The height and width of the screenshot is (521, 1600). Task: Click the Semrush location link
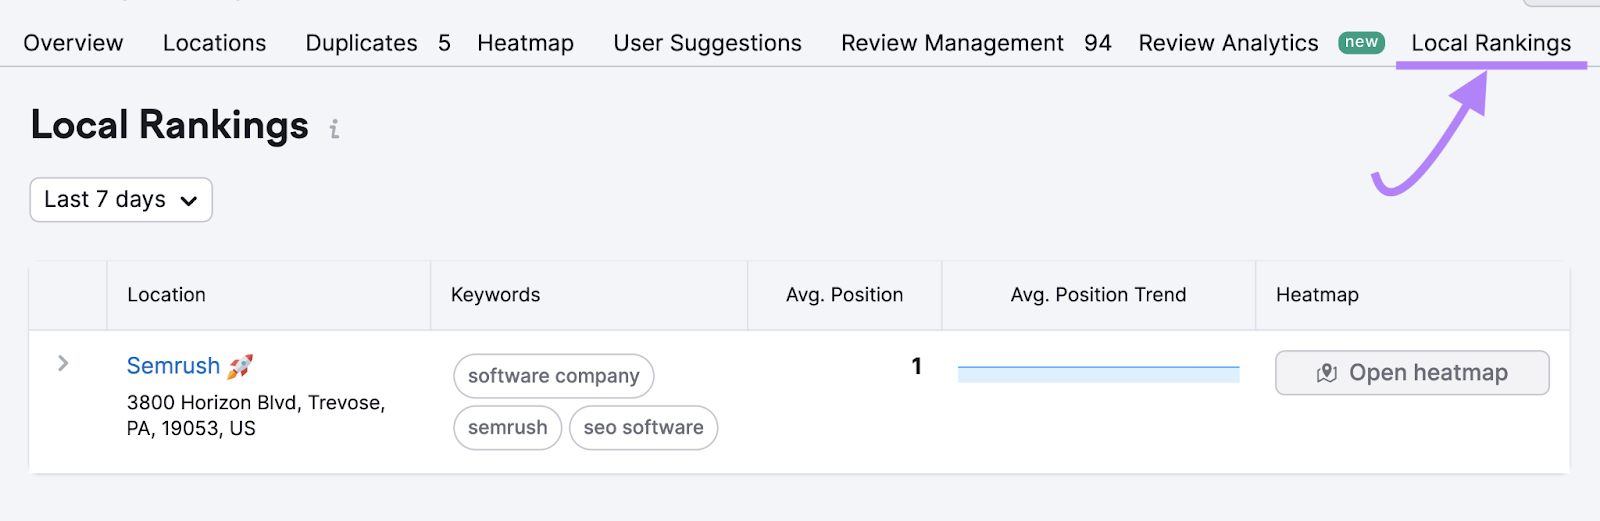(x=173, y=366)
